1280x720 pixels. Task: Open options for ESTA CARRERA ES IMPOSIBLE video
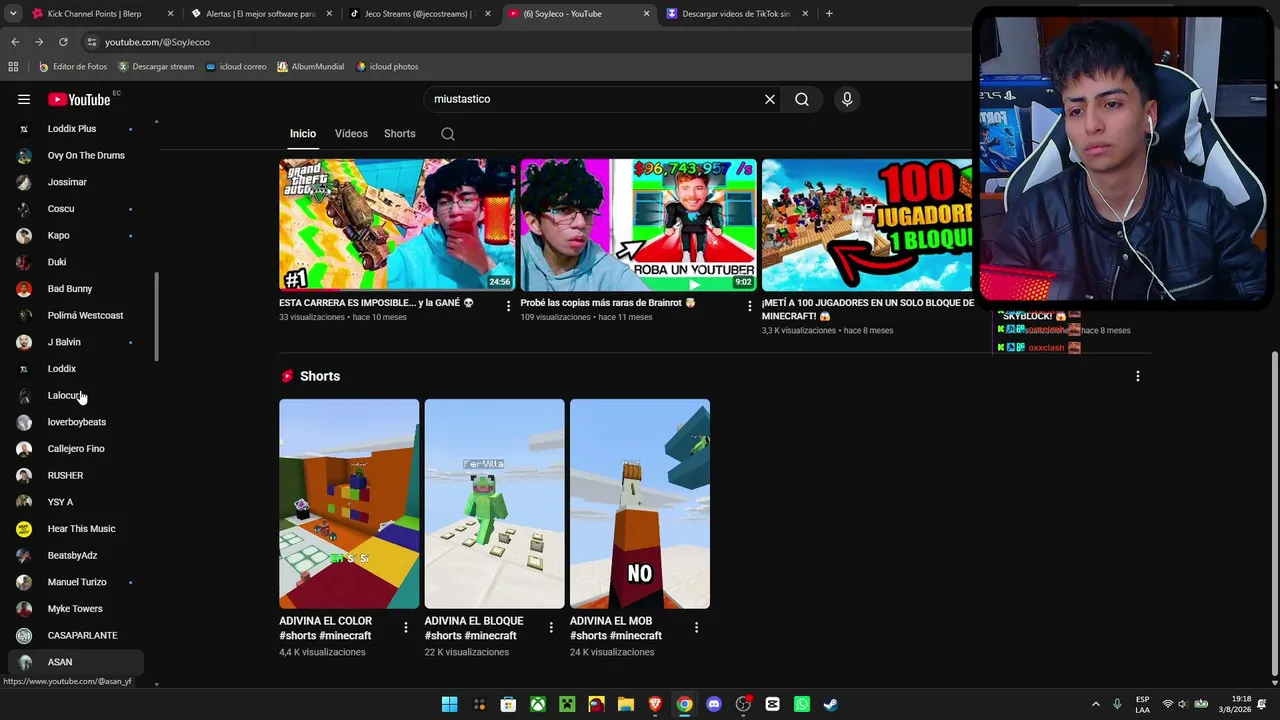coord(508,305)
